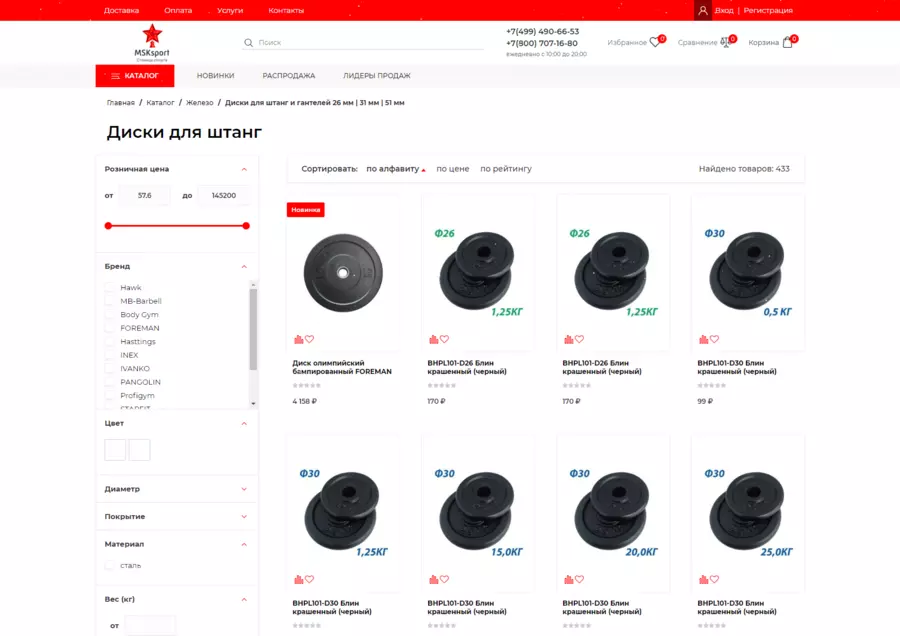Check the FOREMAN brand filter

(110, 328)
